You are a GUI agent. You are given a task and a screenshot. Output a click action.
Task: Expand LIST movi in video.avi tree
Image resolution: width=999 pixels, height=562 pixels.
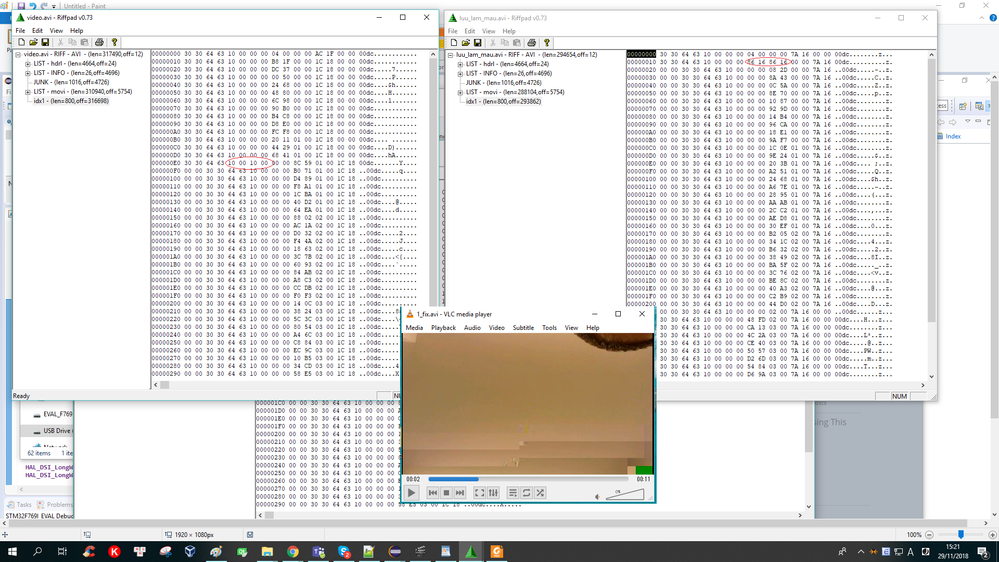click(x=27, y=92)
